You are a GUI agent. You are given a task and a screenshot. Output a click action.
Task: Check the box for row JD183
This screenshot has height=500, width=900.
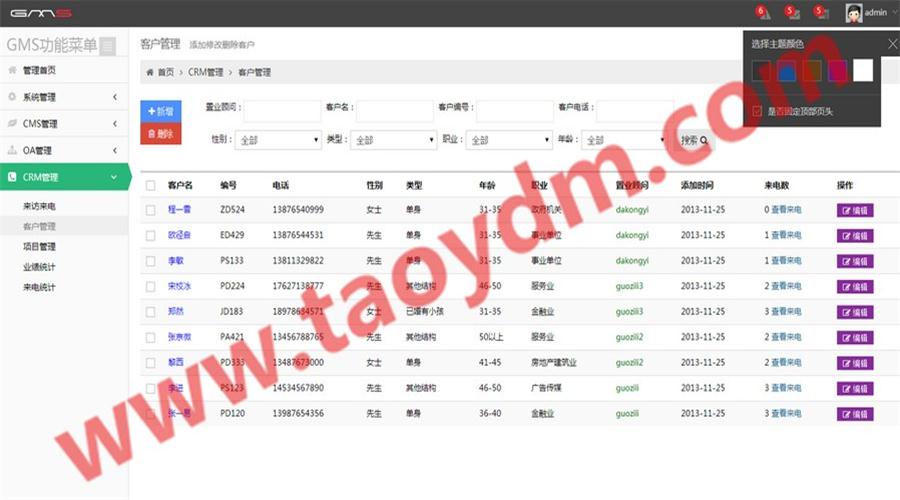150,312
